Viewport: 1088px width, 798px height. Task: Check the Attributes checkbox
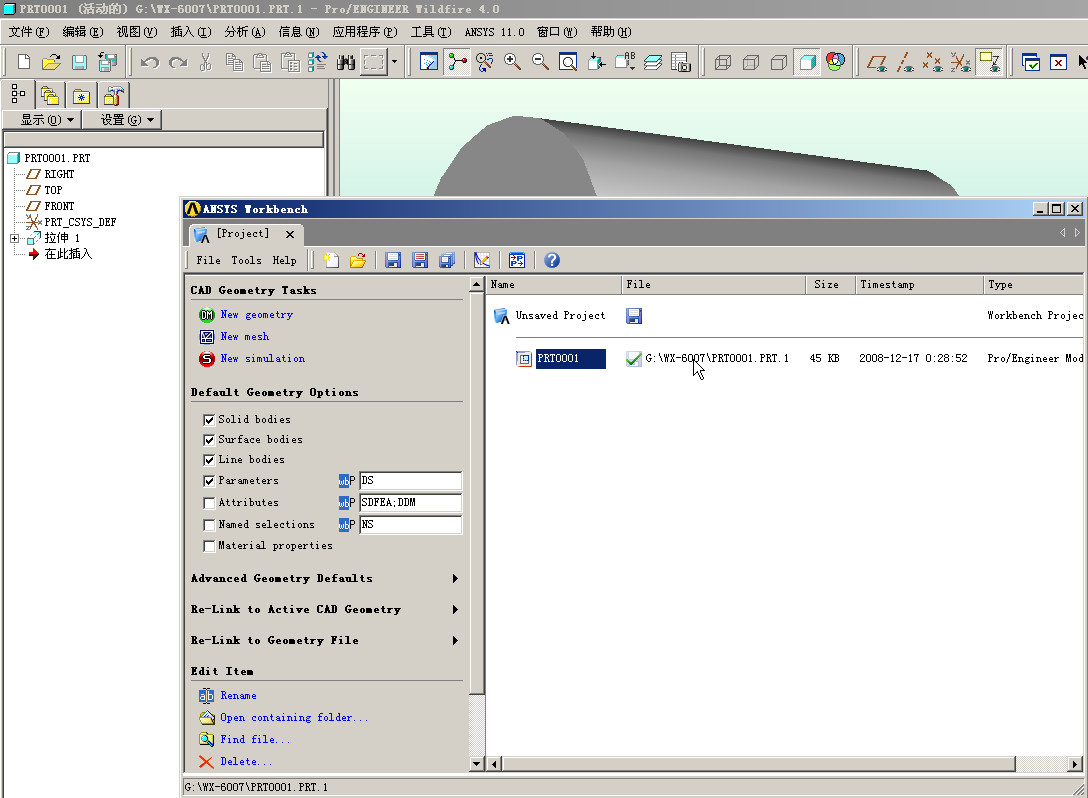point(209,503)
